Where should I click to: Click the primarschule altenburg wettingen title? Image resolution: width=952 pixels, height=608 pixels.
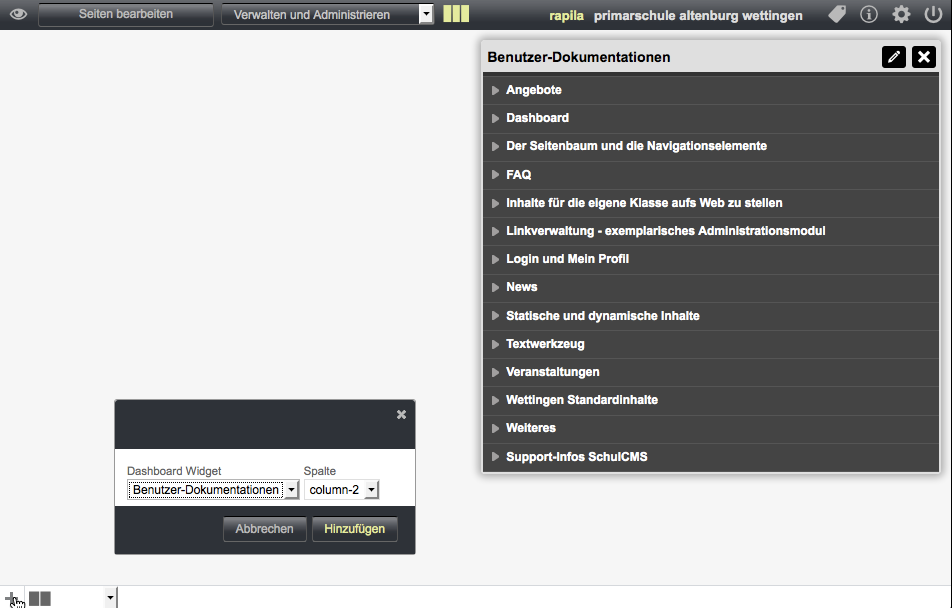698,16
